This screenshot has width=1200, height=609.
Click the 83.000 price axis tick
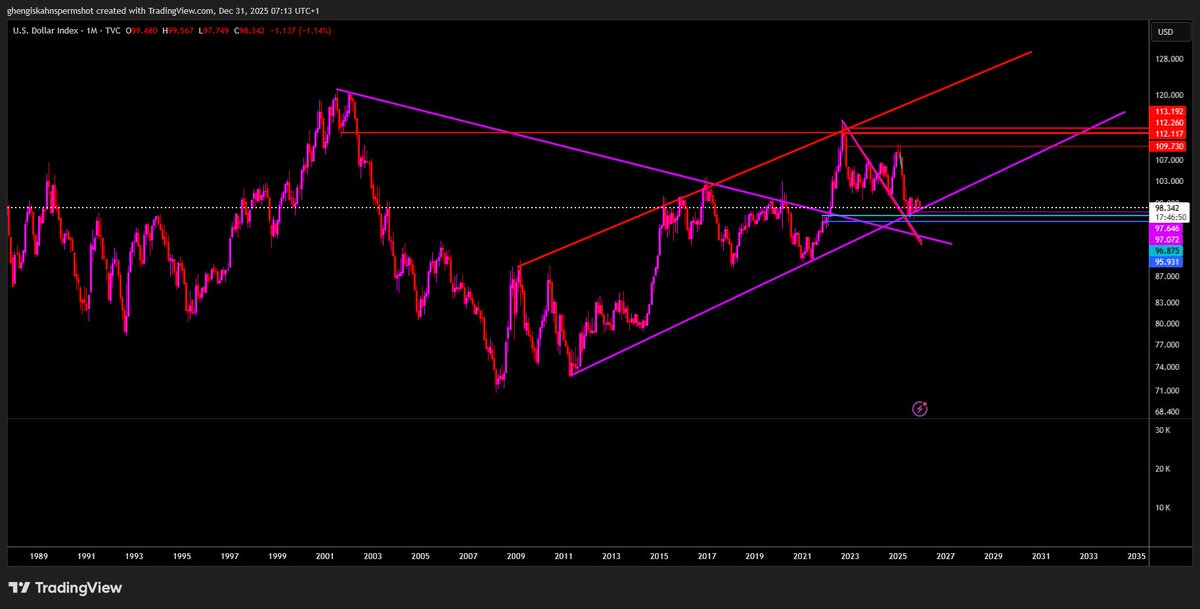coord(1169,303)
